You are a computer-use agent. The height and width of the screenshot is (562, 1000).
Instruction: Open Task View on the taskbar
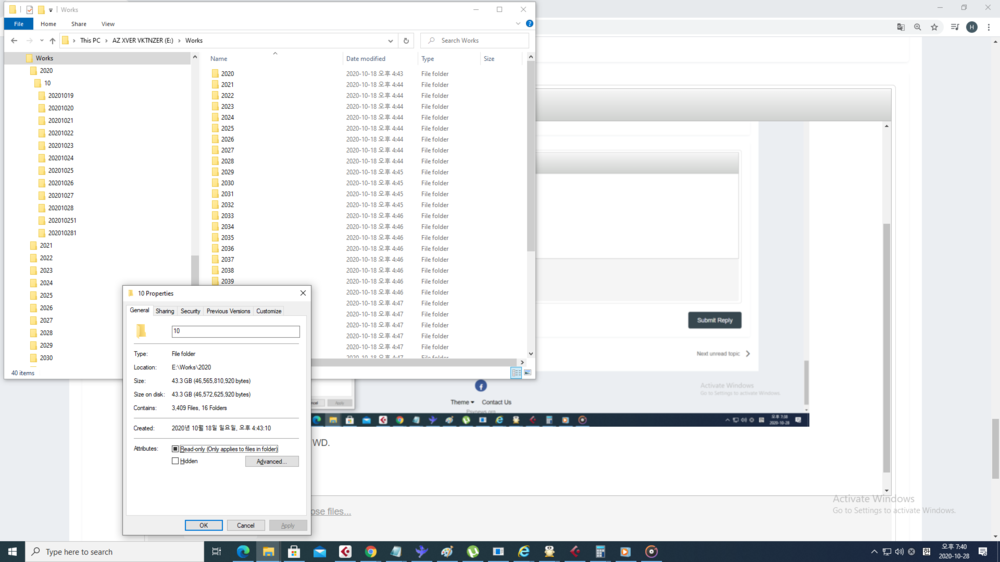pyautogui.click(x=217, y=551)
